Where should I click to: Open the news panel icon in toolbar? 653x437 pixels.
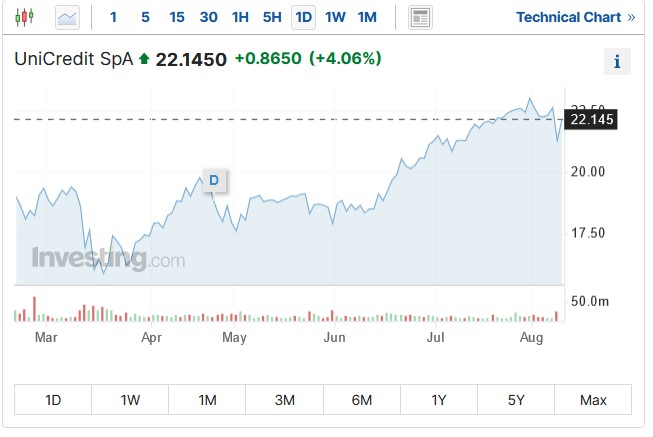[x=421, y=17]
